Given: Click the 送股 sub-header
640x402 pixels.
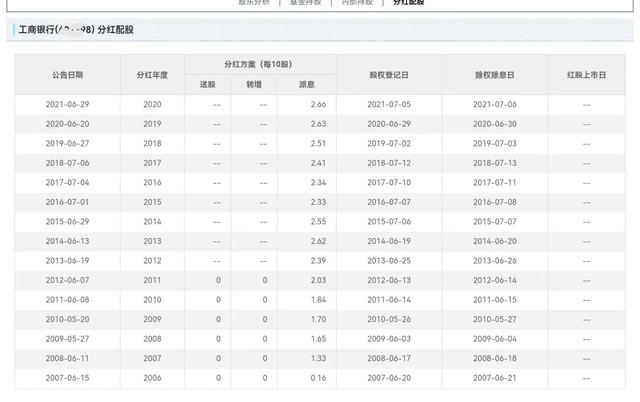Looking at the screenshot, I should point(207,84).
